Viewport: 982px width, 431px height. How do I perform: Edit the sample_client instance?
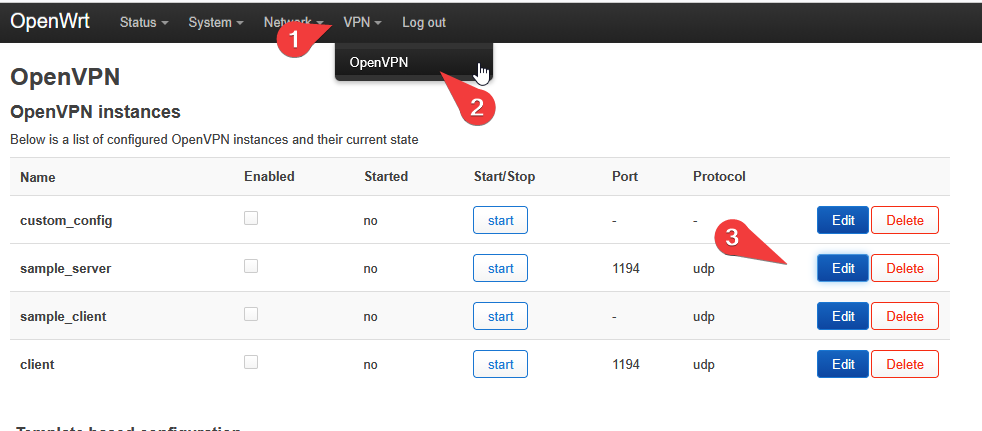click(843, 316)
